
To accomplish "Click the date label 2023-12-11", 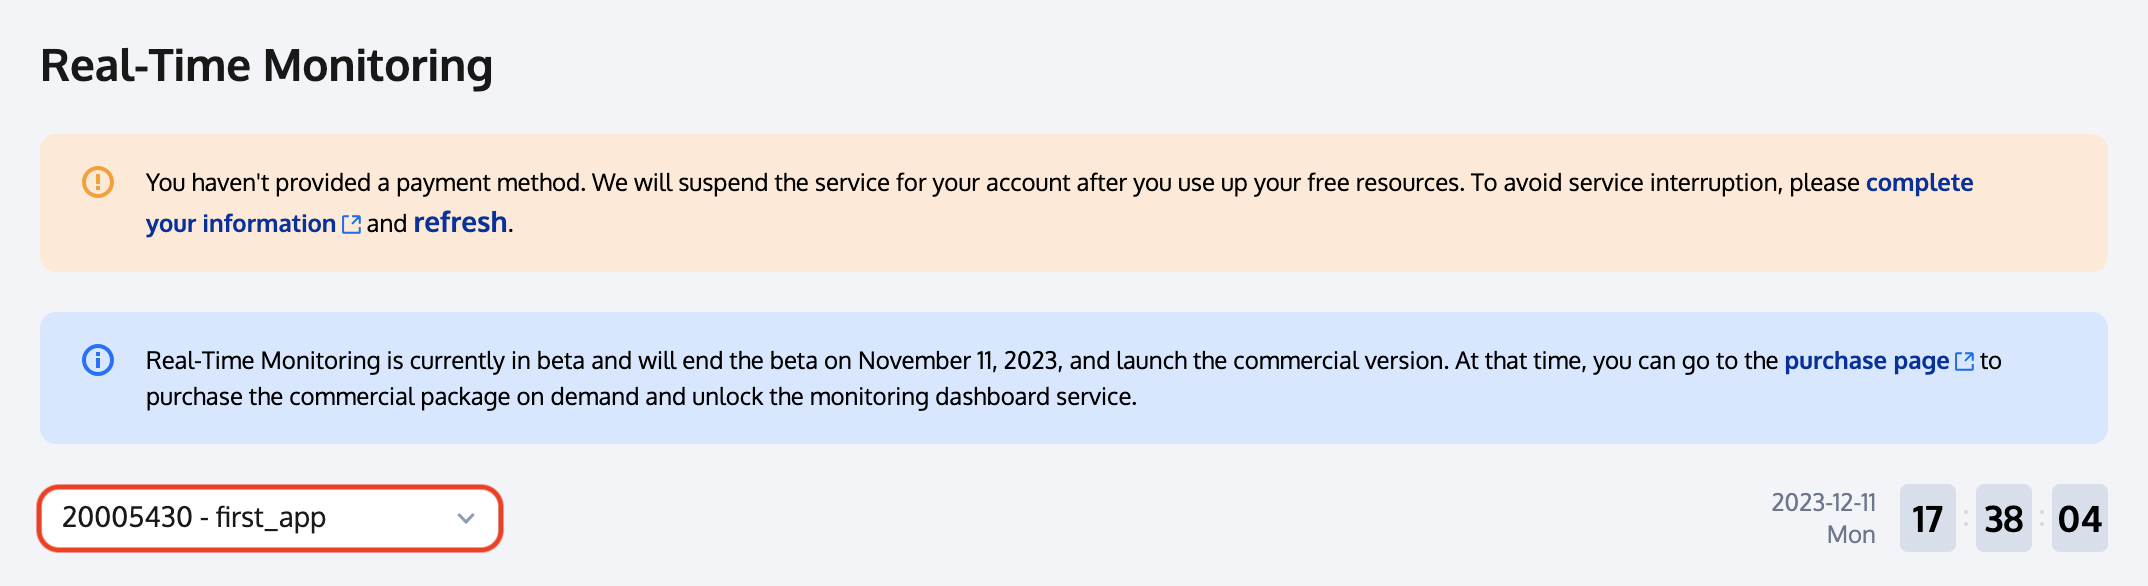I will (1823, 502).
